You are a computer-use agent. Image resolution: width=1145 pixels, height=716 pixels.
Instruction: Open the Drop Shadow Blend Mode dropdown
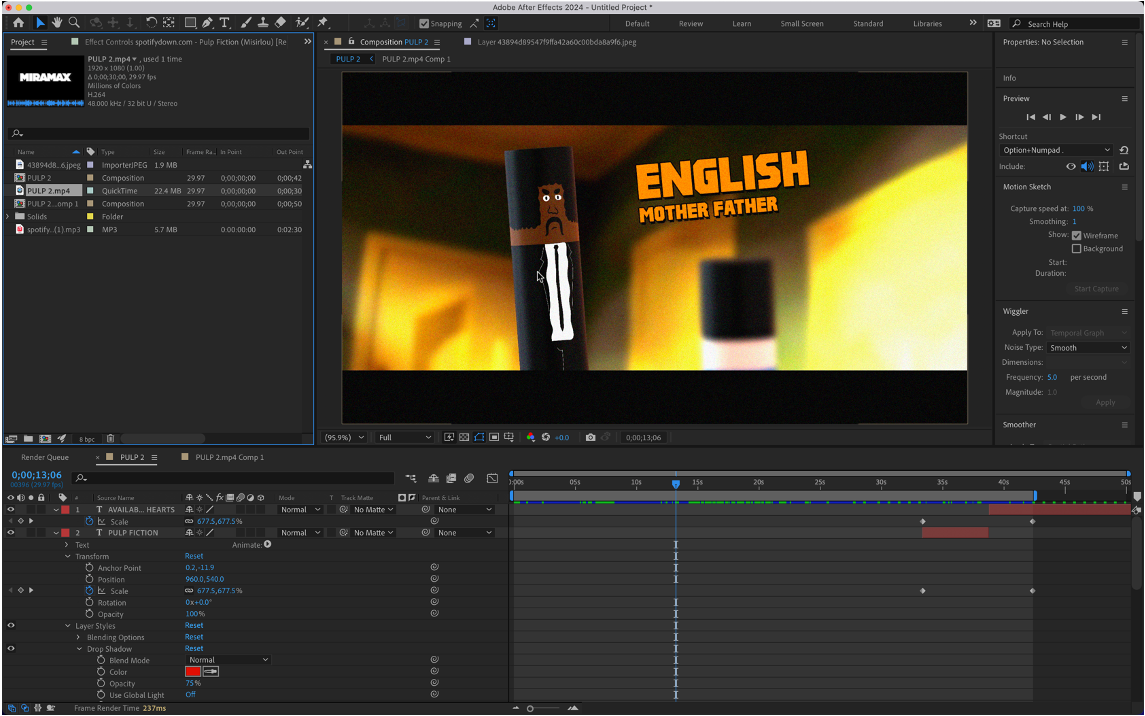pos(227,660)
